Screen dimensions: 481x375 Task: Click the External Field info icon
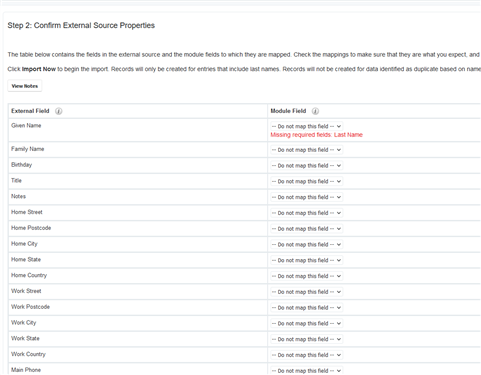[59, 111]
